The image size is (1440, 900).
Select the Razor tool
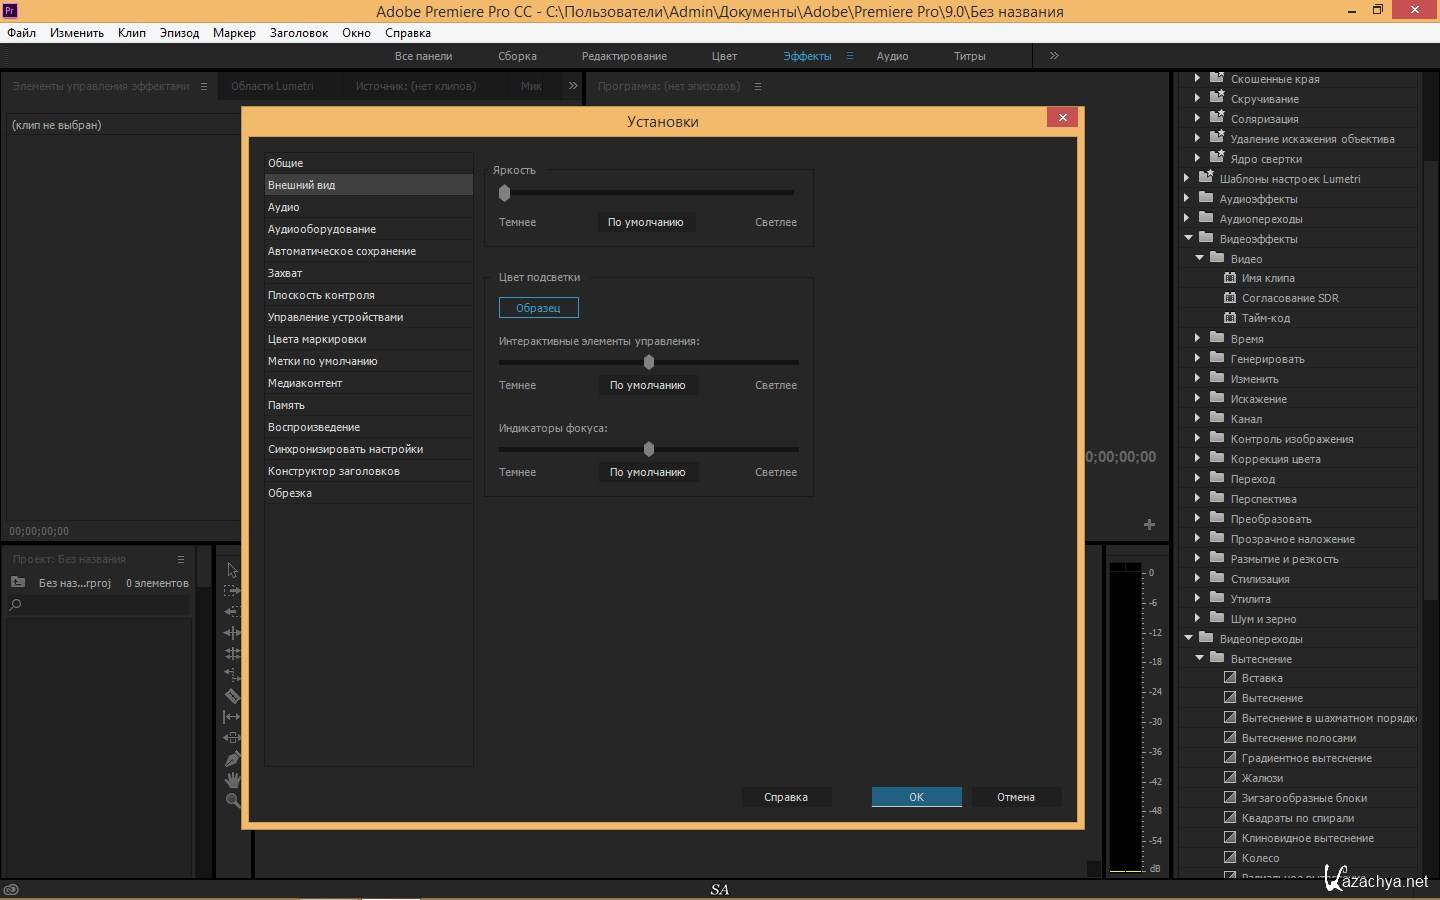(x=232, y=695)
